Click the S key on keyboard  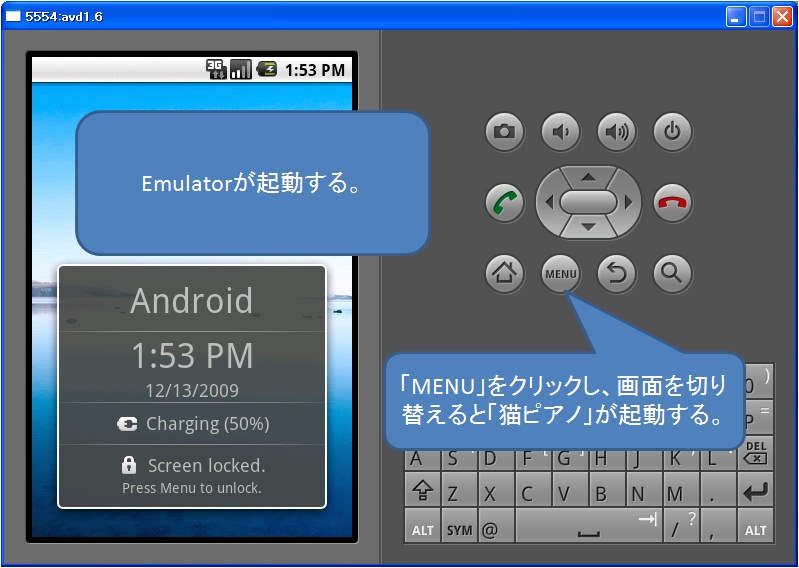click(x=459, y=459)
